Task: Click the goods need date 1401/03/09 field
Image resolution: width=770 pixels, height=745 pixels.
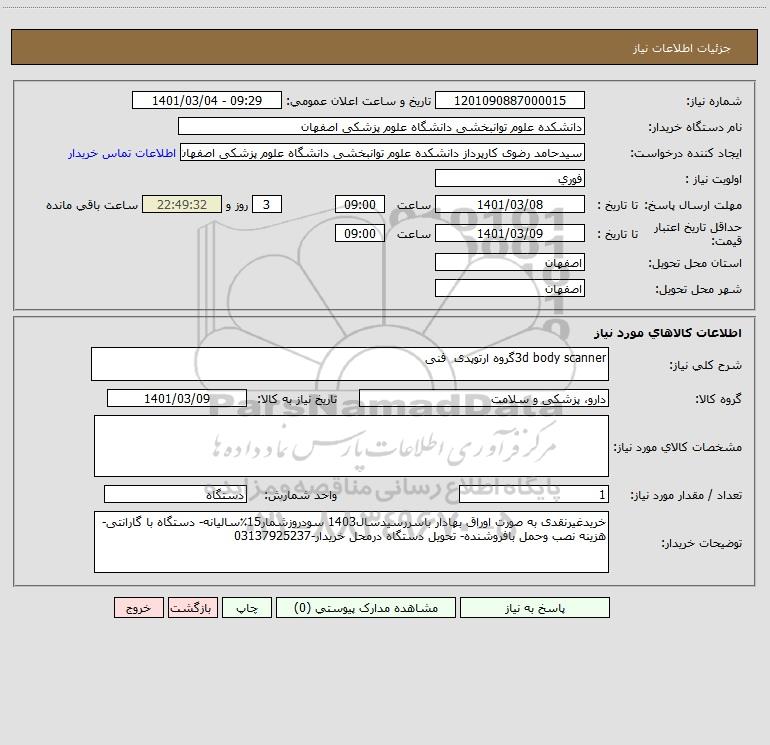Action: (x=177, y=398)
